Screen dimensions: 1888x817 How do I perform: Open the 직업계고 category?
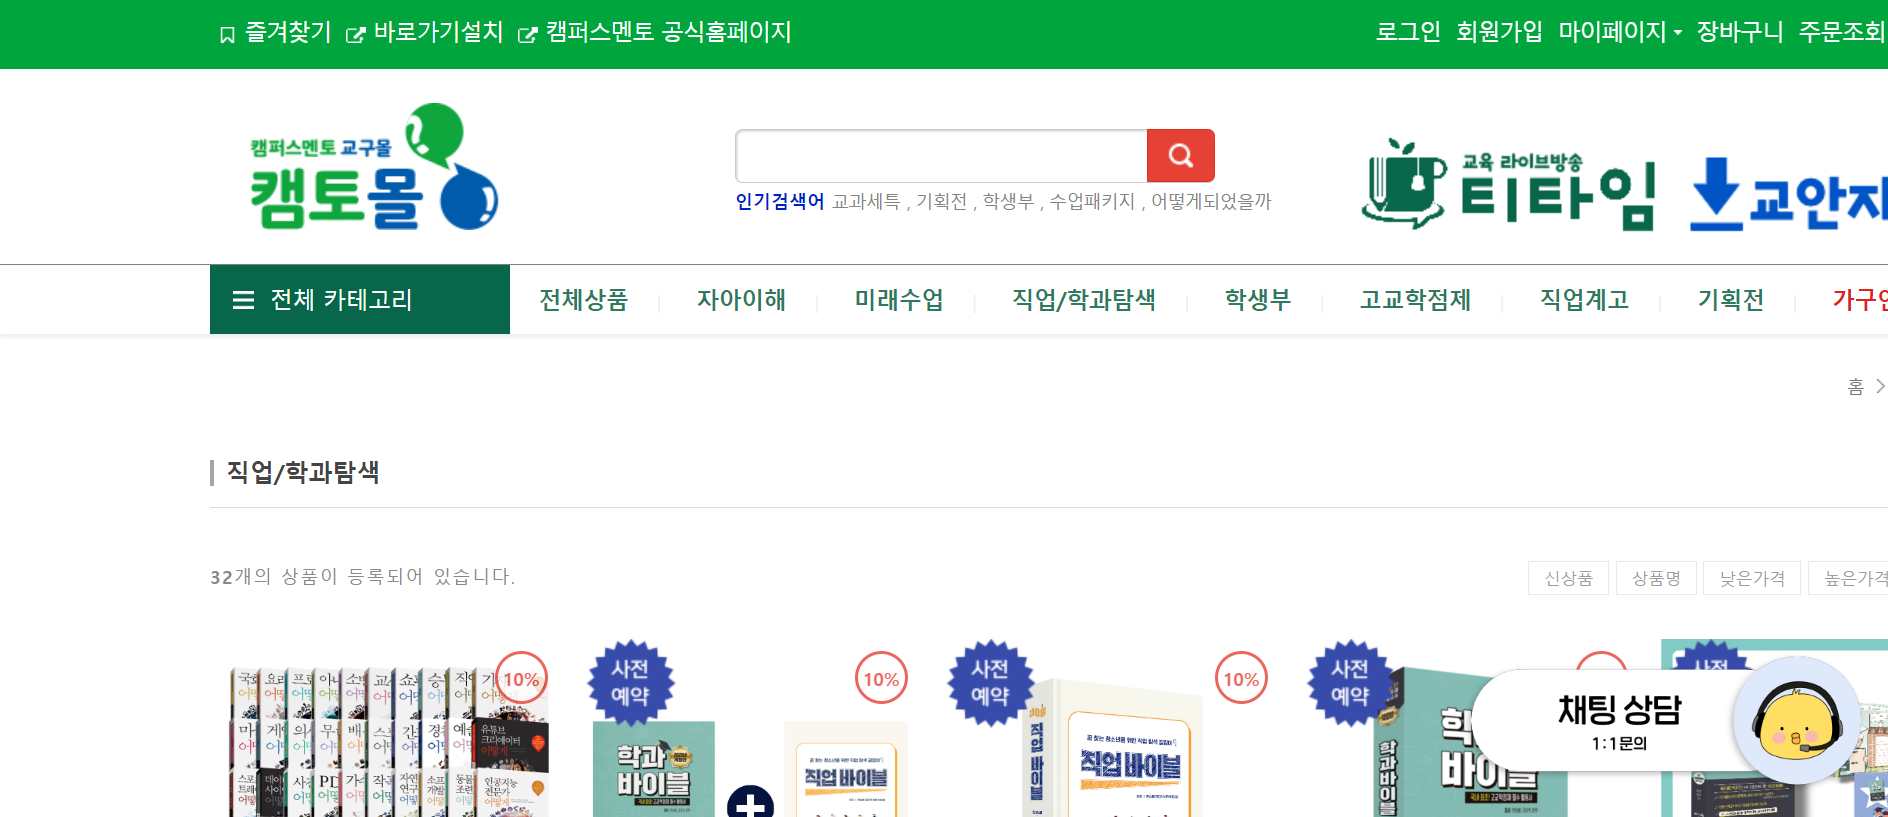(1584, 299)
